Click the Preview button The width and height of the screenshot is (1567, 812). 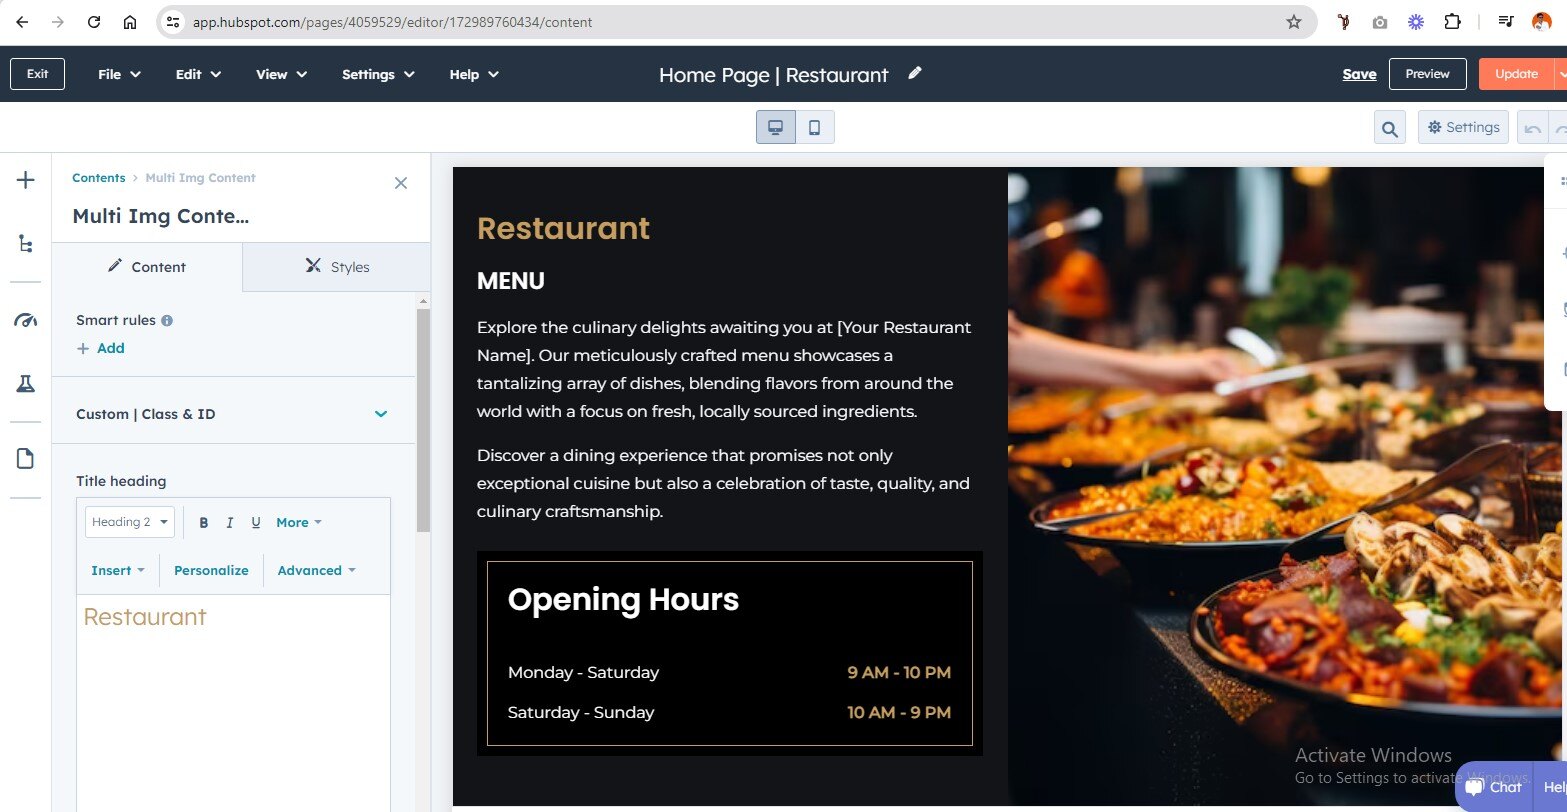pos(1427,74)
